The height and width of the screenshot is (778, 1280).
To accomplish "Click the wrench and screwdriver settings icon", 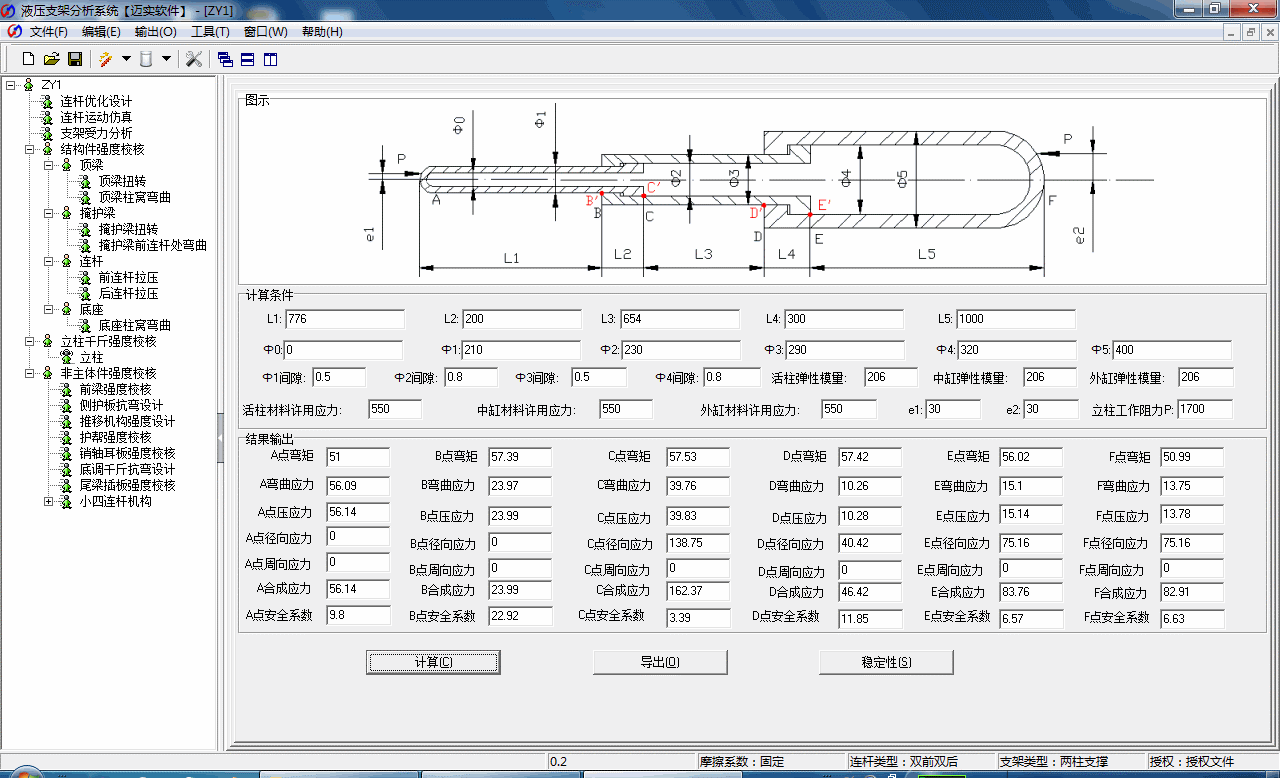I will (x=194, y=59).
